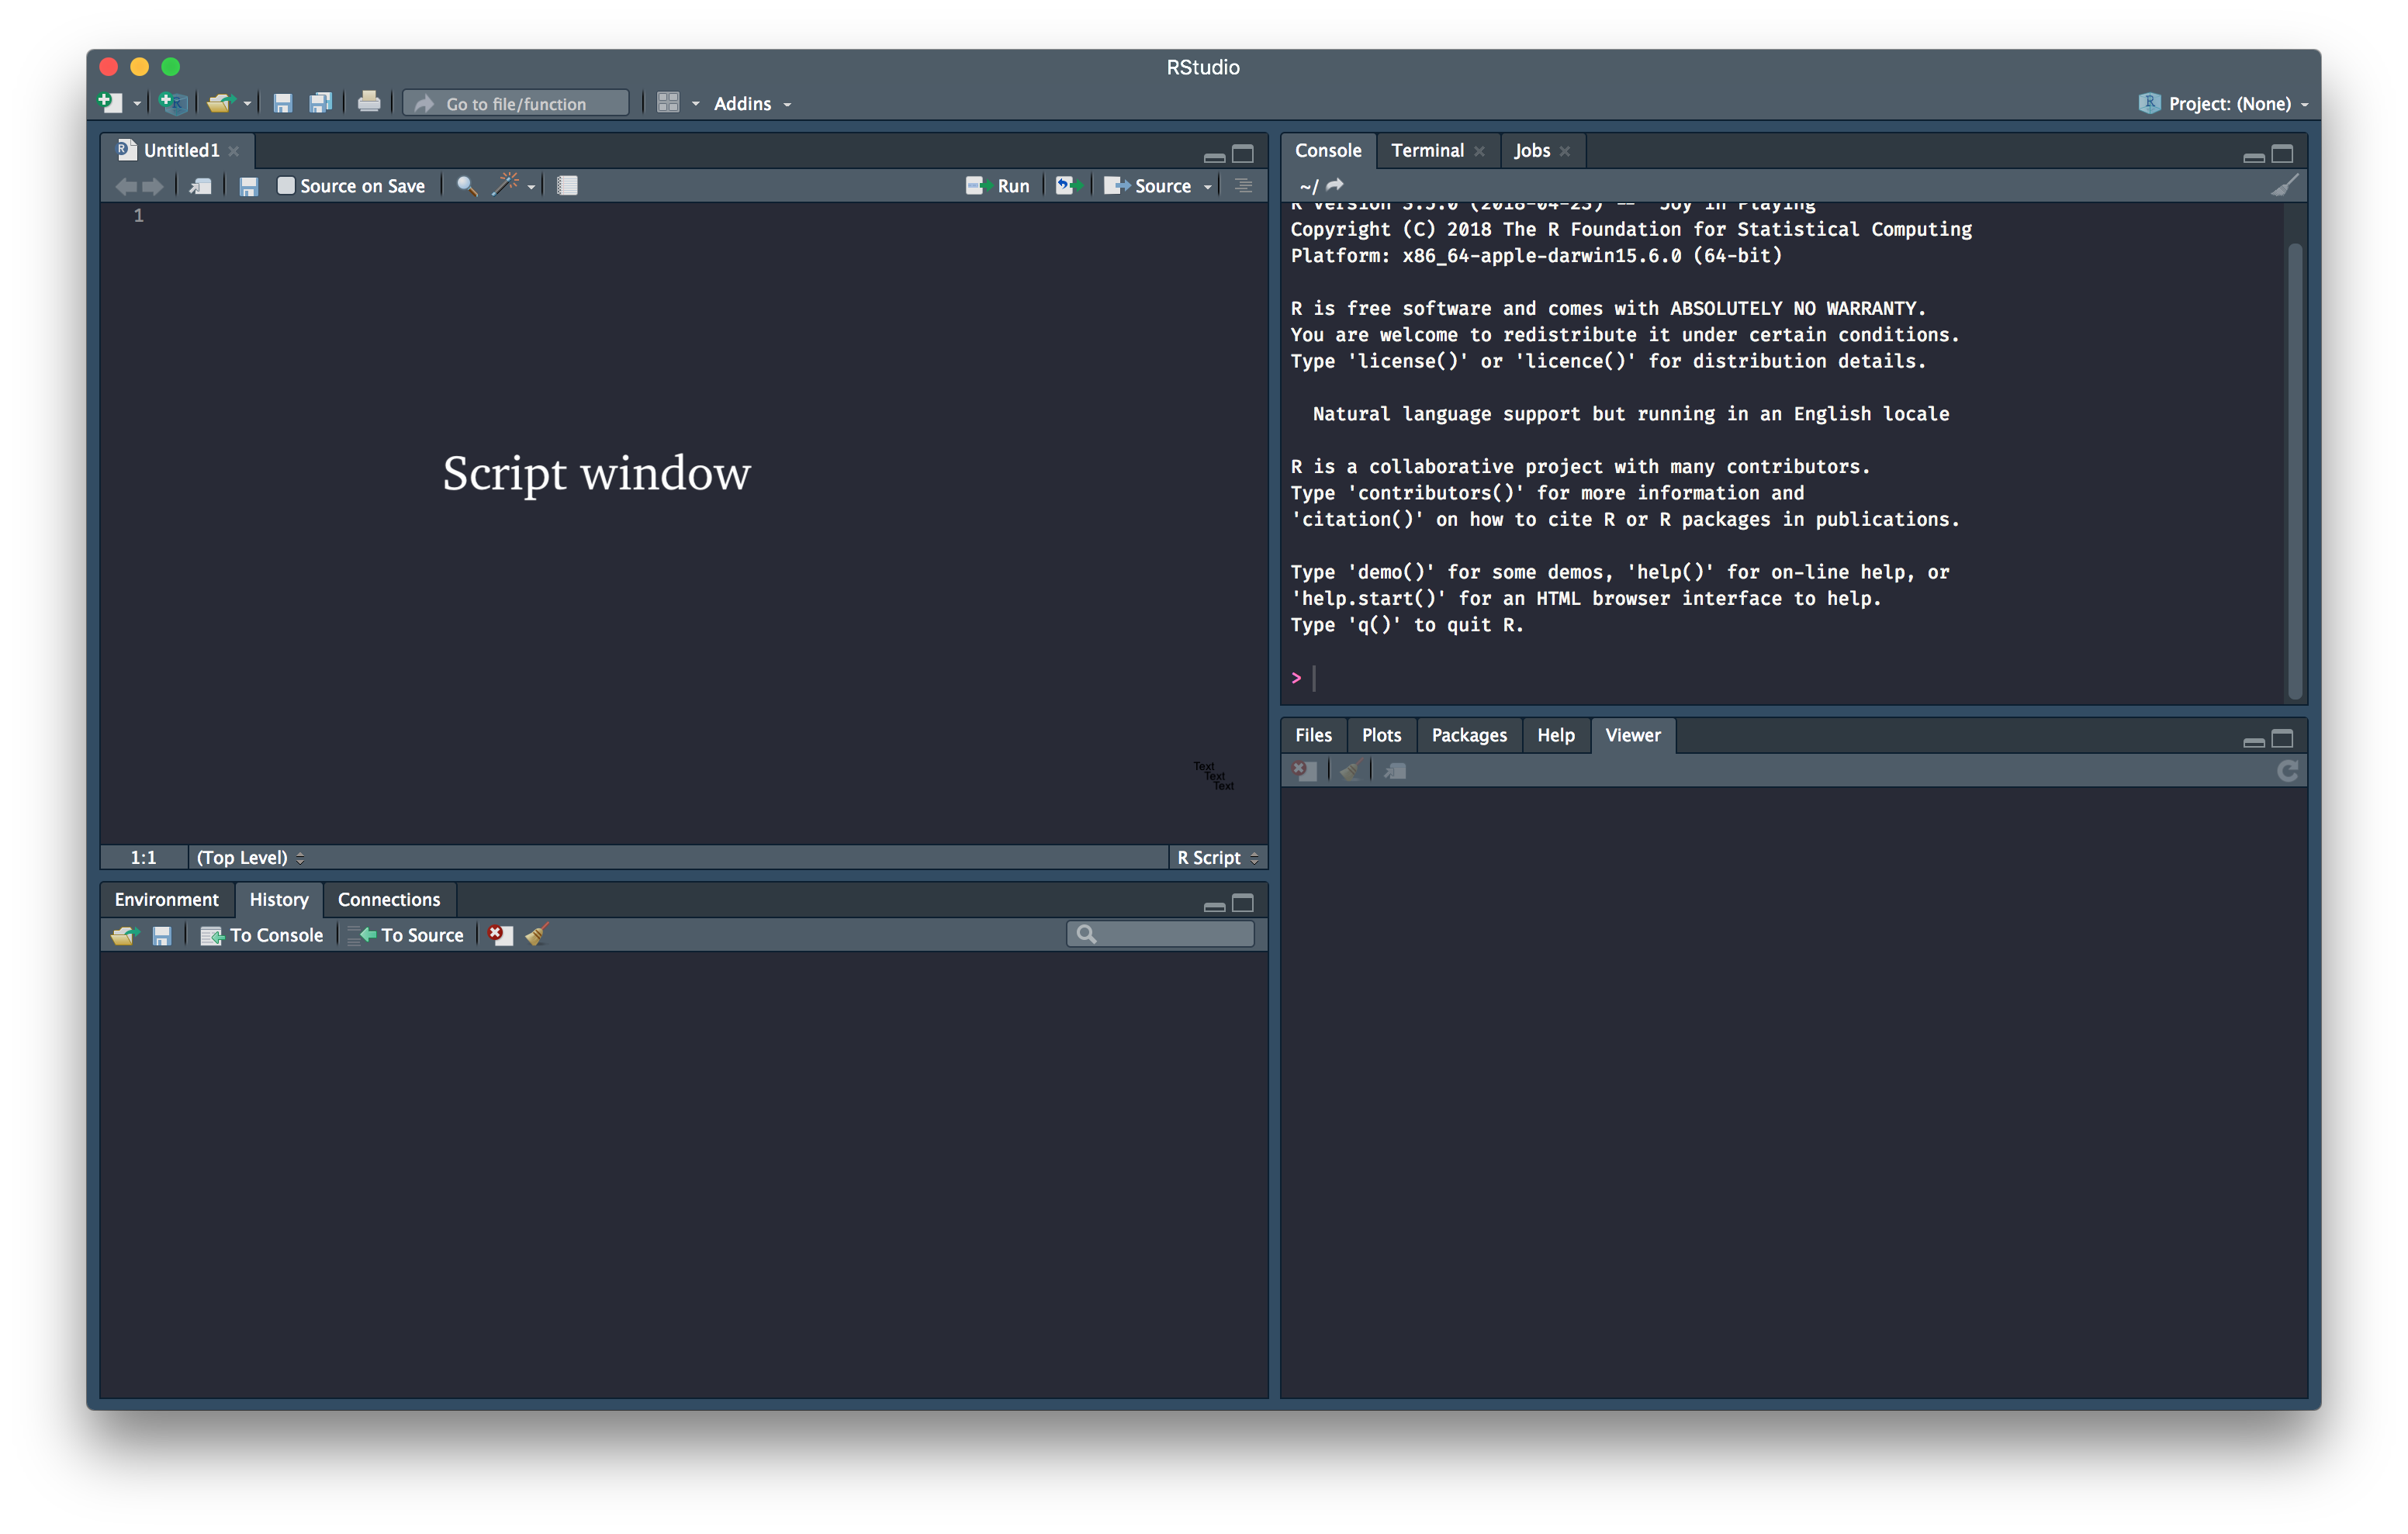2408x1534 pixels.
Task: Print the current file
Action: 369,102
